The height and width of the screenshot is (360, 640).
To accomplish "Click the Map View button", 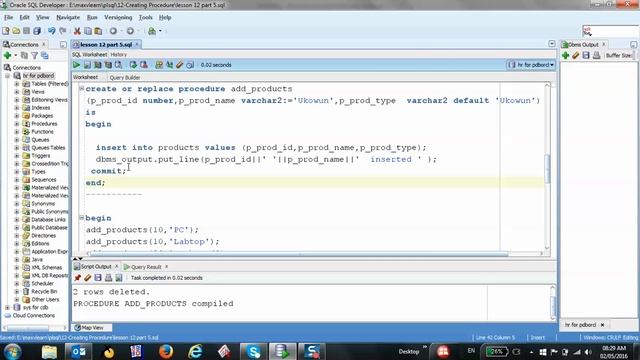I will [92, 327].
